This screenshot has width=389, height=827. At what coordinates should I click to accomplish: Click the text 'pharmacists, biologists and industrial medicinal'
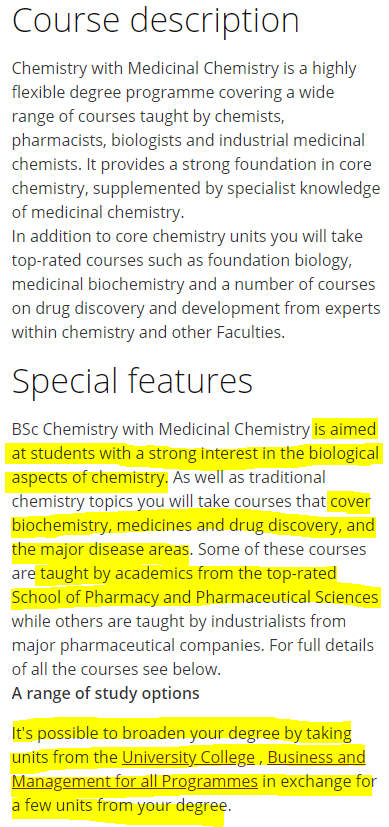click(x=188, y=141)
